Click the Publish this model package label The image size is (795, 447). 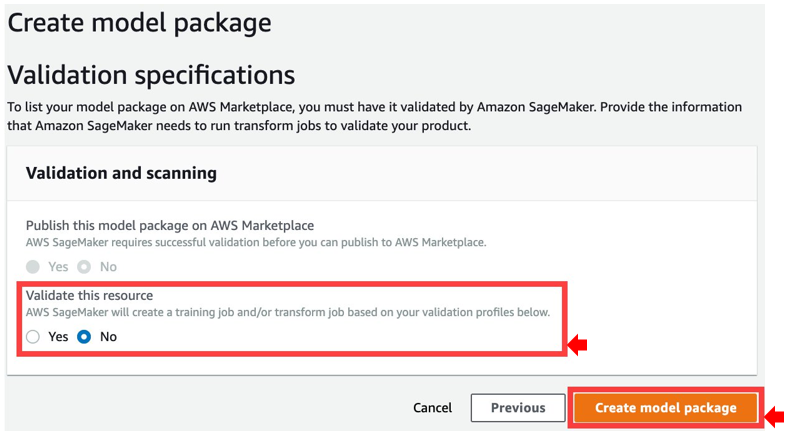[x=170, y=225]
